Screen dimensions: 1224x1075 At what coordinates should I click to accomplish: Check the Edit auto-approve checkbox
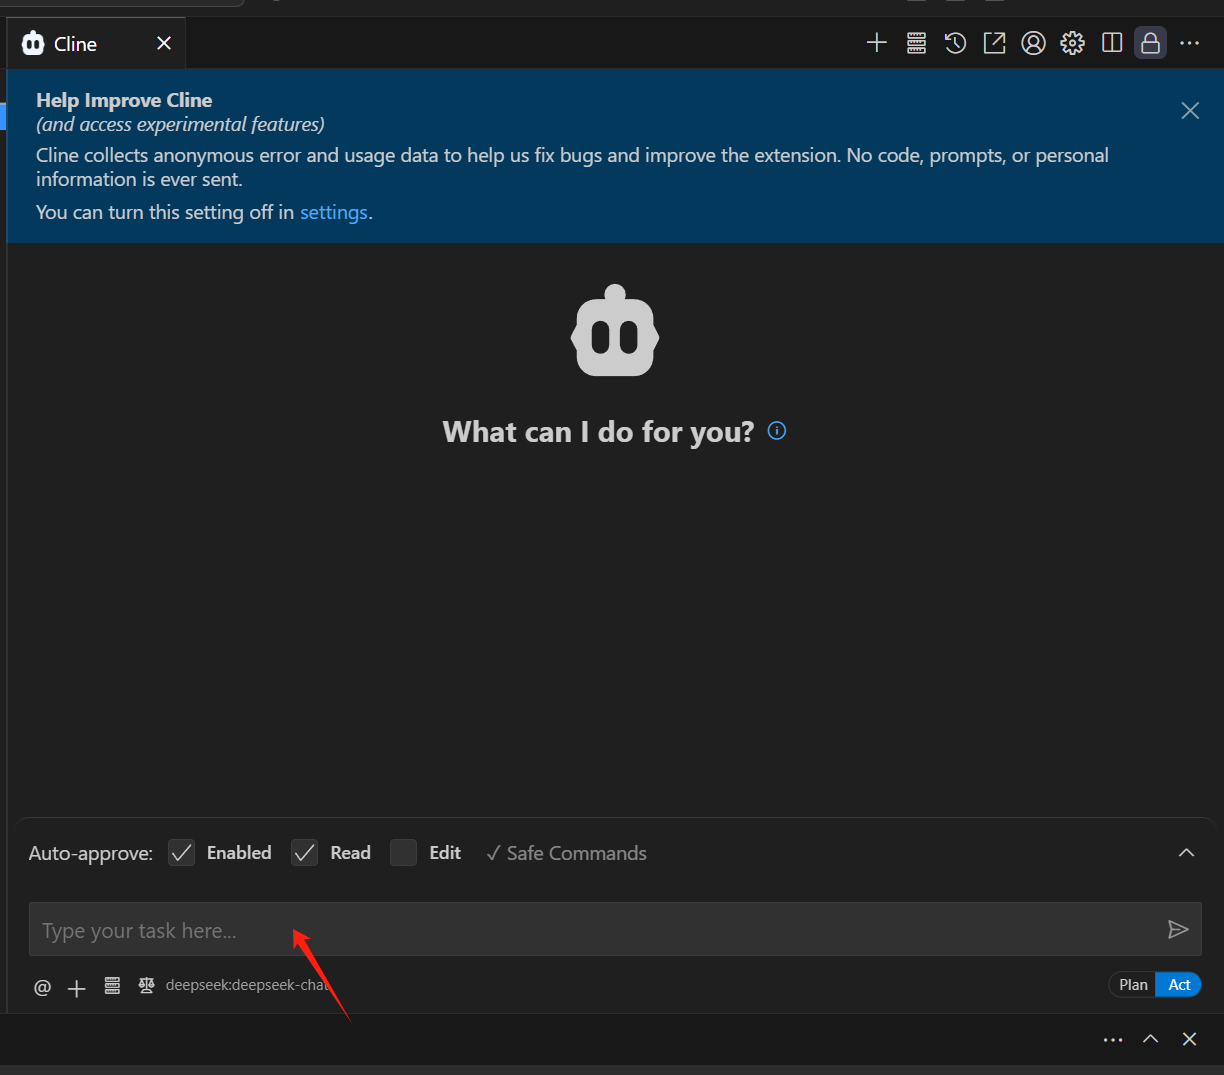(403, 853)
